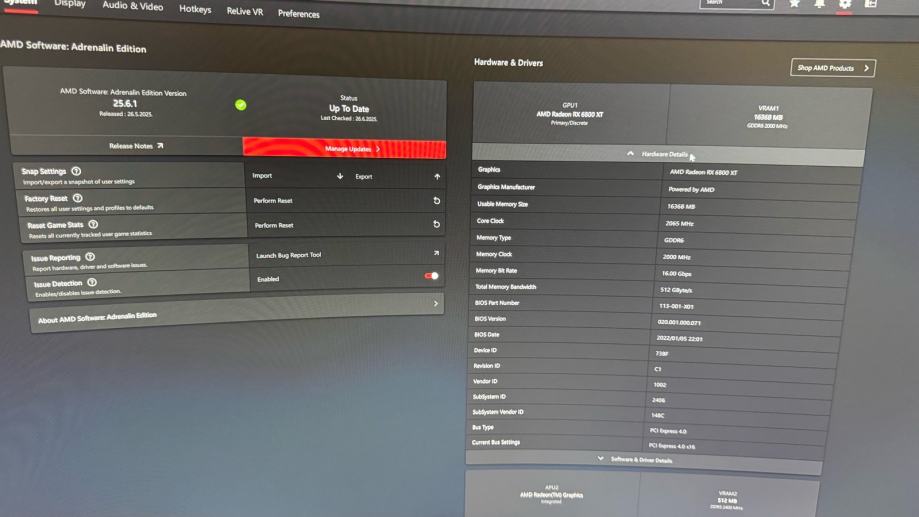Import a settings snapshot
The image size is (919, 517).
[298, 176]
